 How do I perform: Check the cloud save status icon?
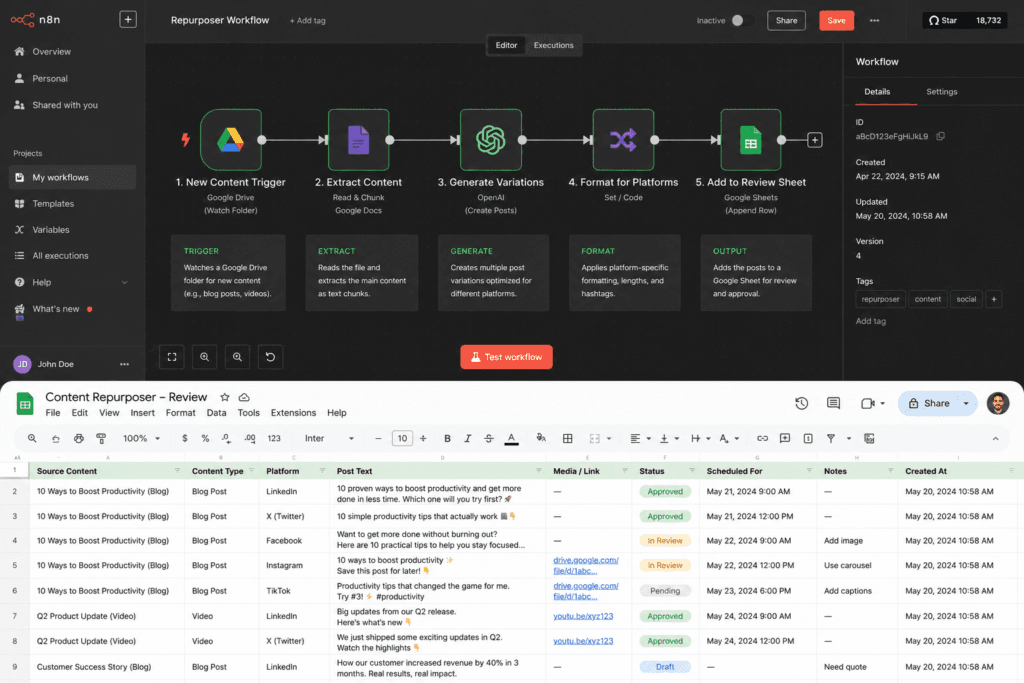244,397
